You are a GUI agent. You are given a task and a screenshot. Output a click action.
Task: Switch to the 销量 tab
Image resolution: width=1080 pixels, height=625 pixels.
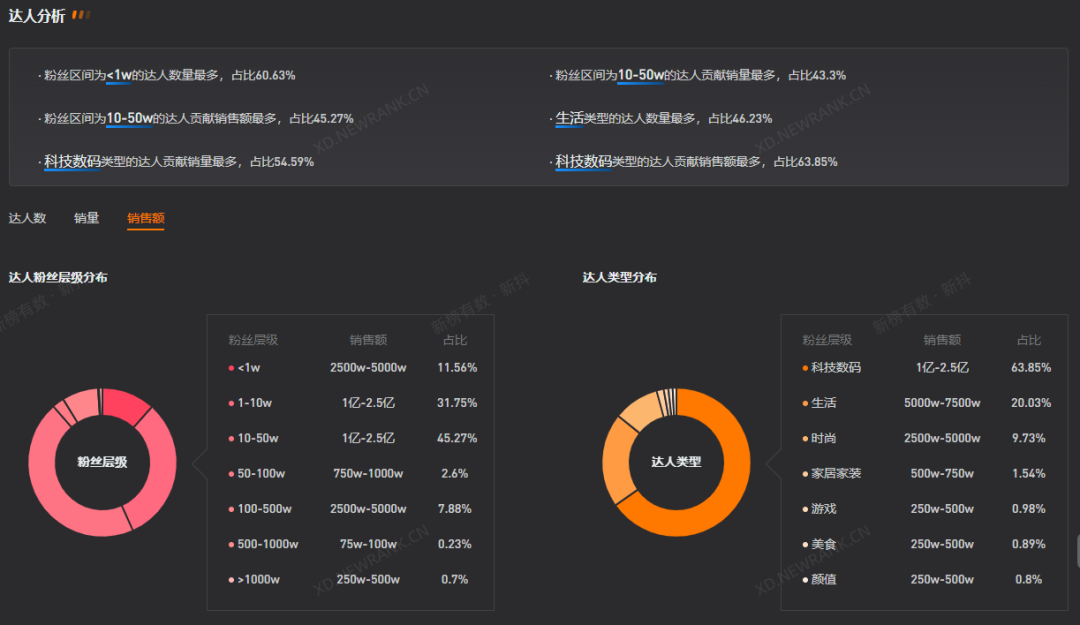tap(87, 218)
